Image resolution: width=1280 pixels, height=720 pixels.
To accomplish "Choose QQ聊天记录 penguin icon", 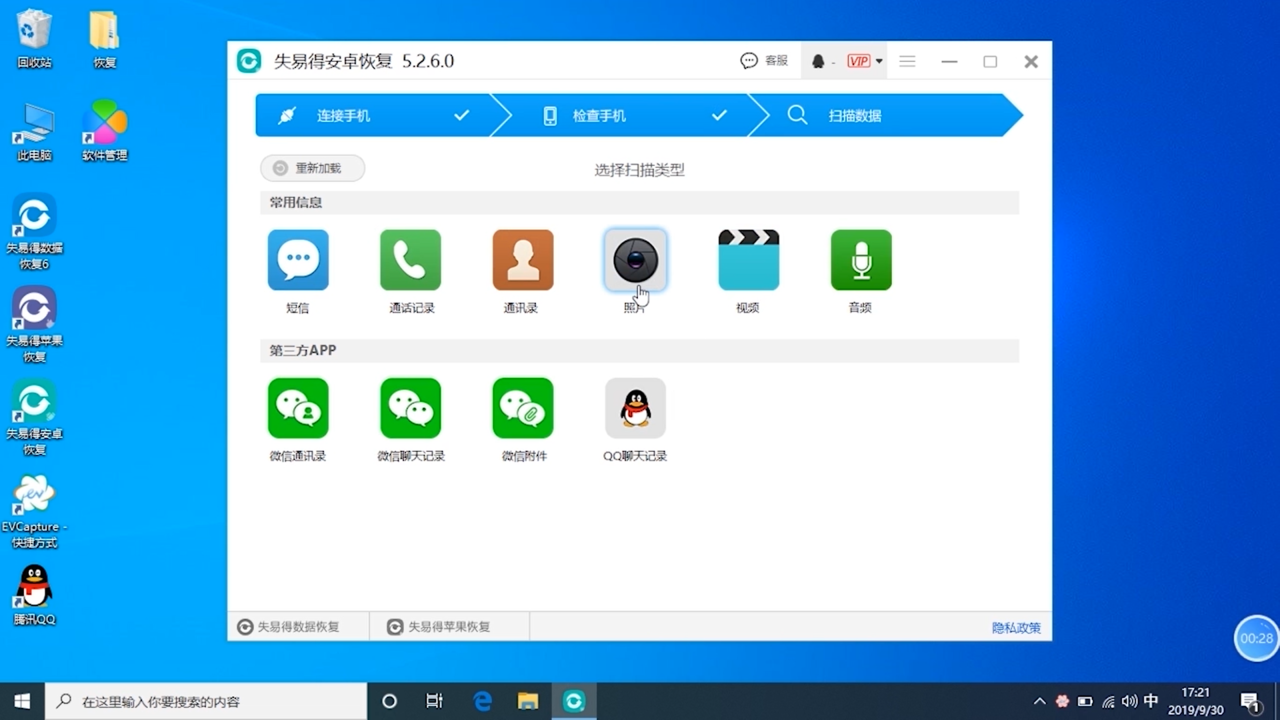I will (x=635, y=408).
